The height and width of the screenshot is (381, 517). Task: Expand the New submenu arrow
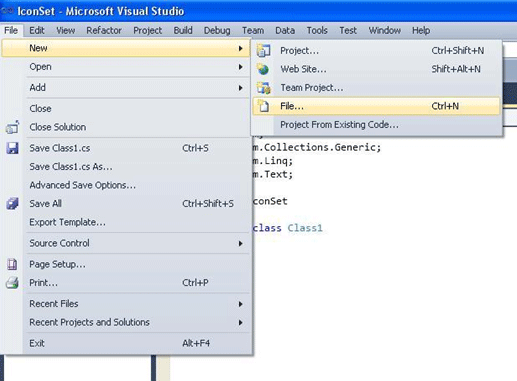point(240,48)
